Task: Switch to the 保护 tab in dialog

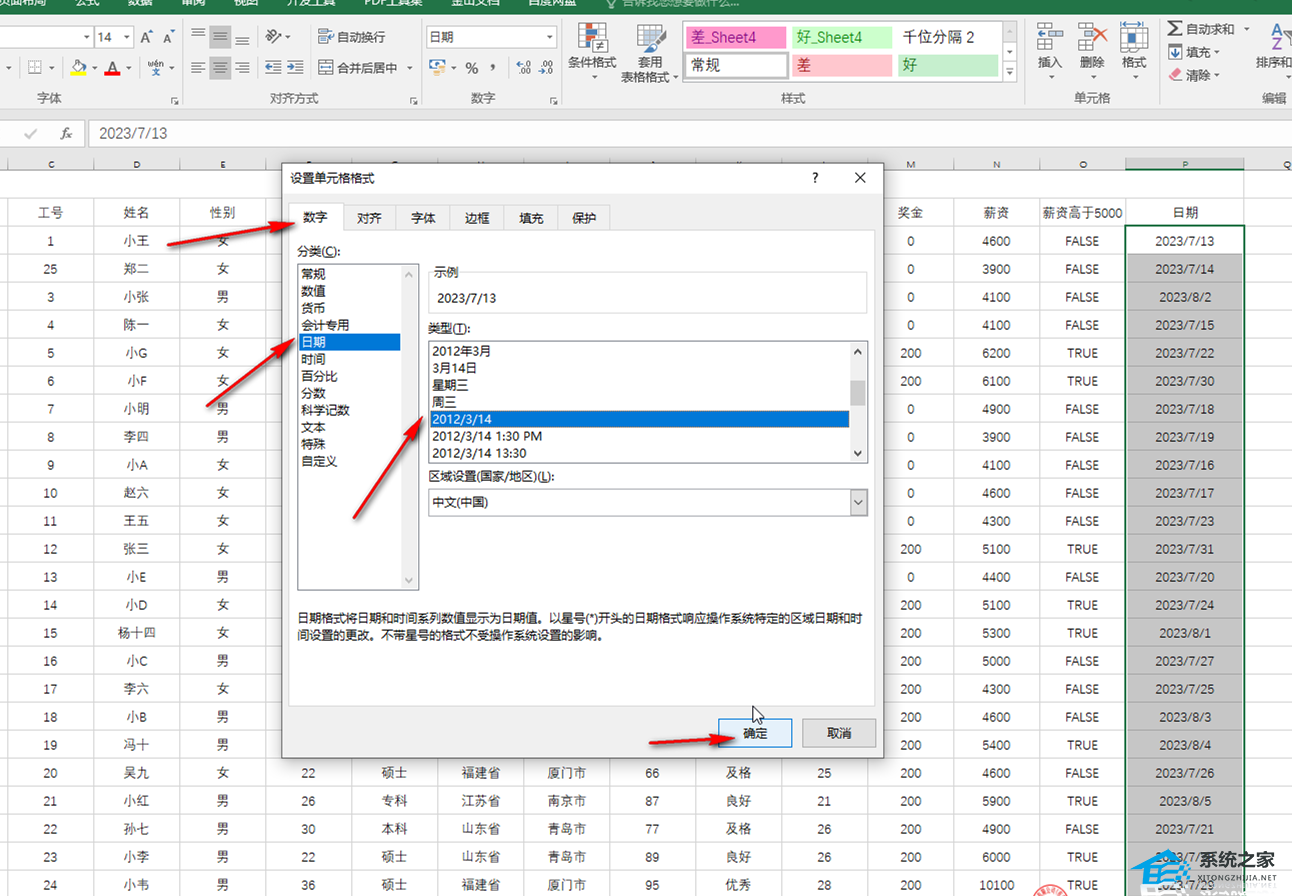Action: point(584,217)
